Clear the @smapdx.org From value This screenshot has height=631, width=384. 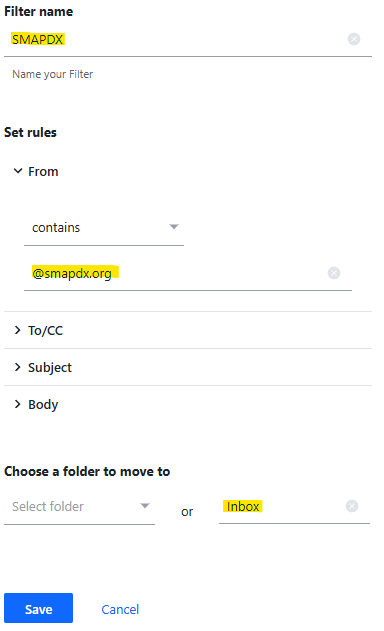pos(334,273)
